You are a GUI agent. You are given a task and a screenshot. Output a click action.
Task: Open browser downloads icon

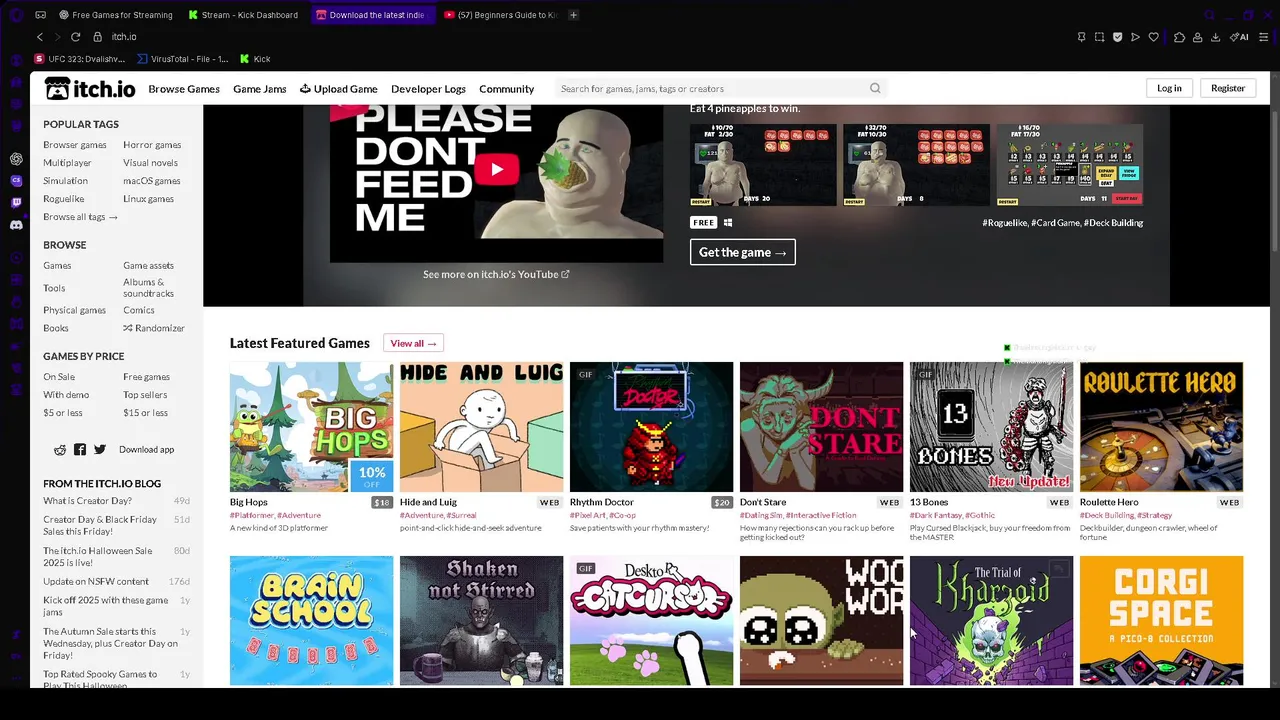pos(1216,37)
